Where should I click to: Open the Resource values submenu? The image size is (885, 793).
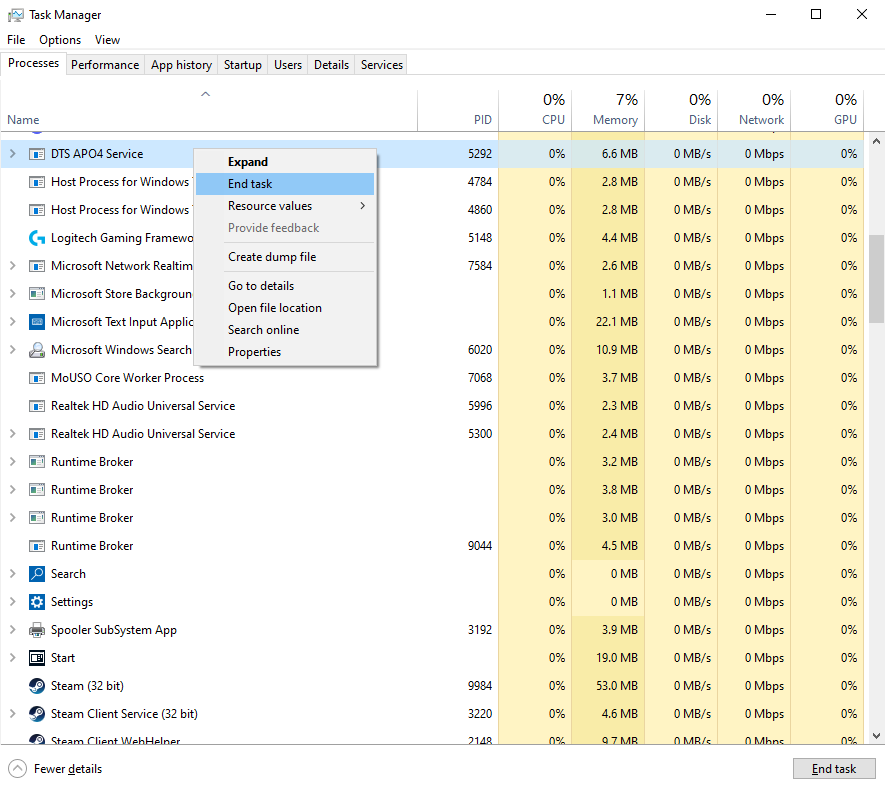tap(285, 206)
